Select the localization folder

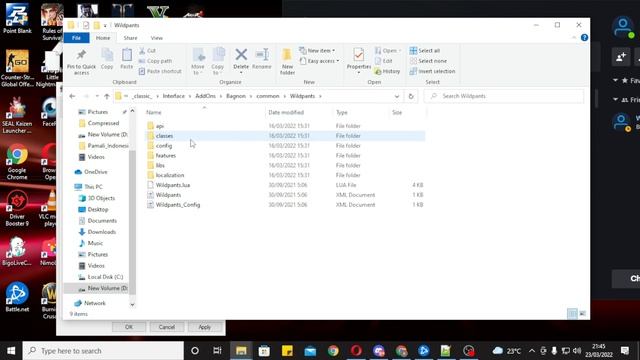(x=170, y=175)
